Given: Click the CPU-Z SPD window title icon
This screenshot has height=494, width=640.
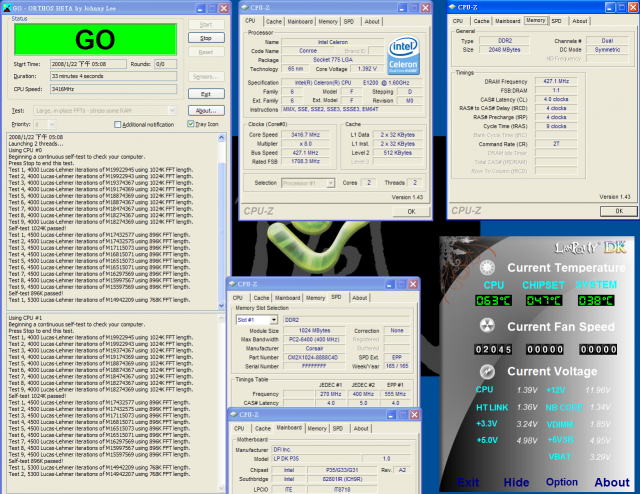Looking at the screenshot, I should pos(232,284).
